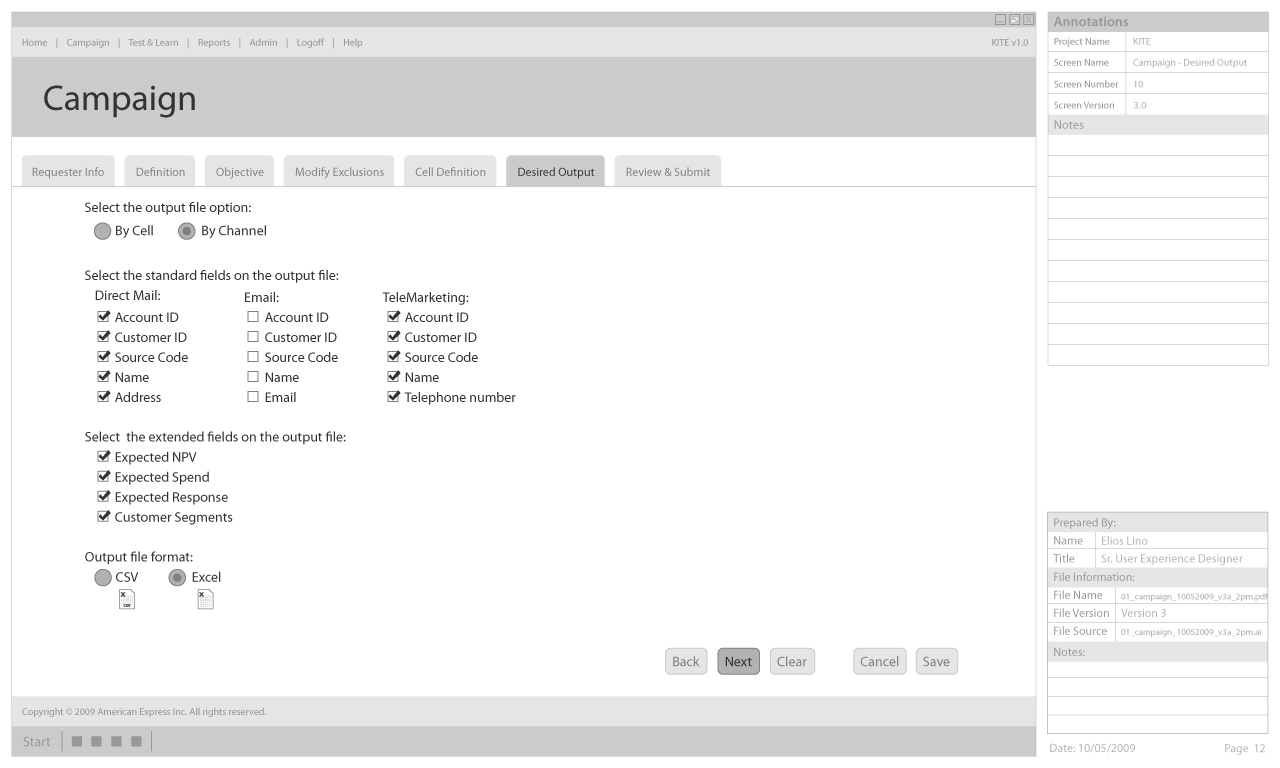Screen dimensions: 1280x768
Task: Select the By Cell radio option
Action: 102,231
